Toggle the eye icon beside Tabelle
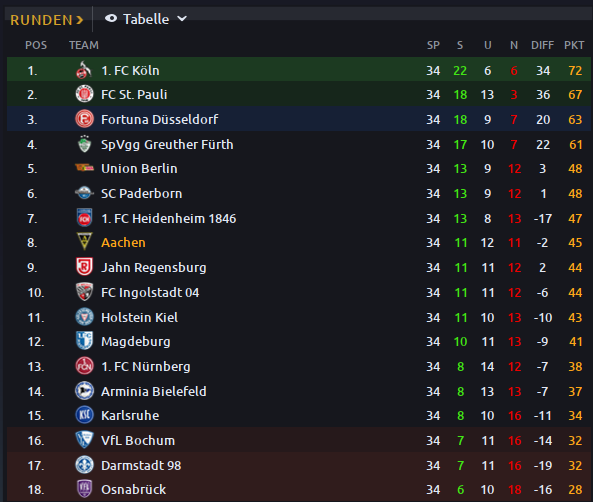The width and height of the screenshot is (593, 502). tap(111, 18)
